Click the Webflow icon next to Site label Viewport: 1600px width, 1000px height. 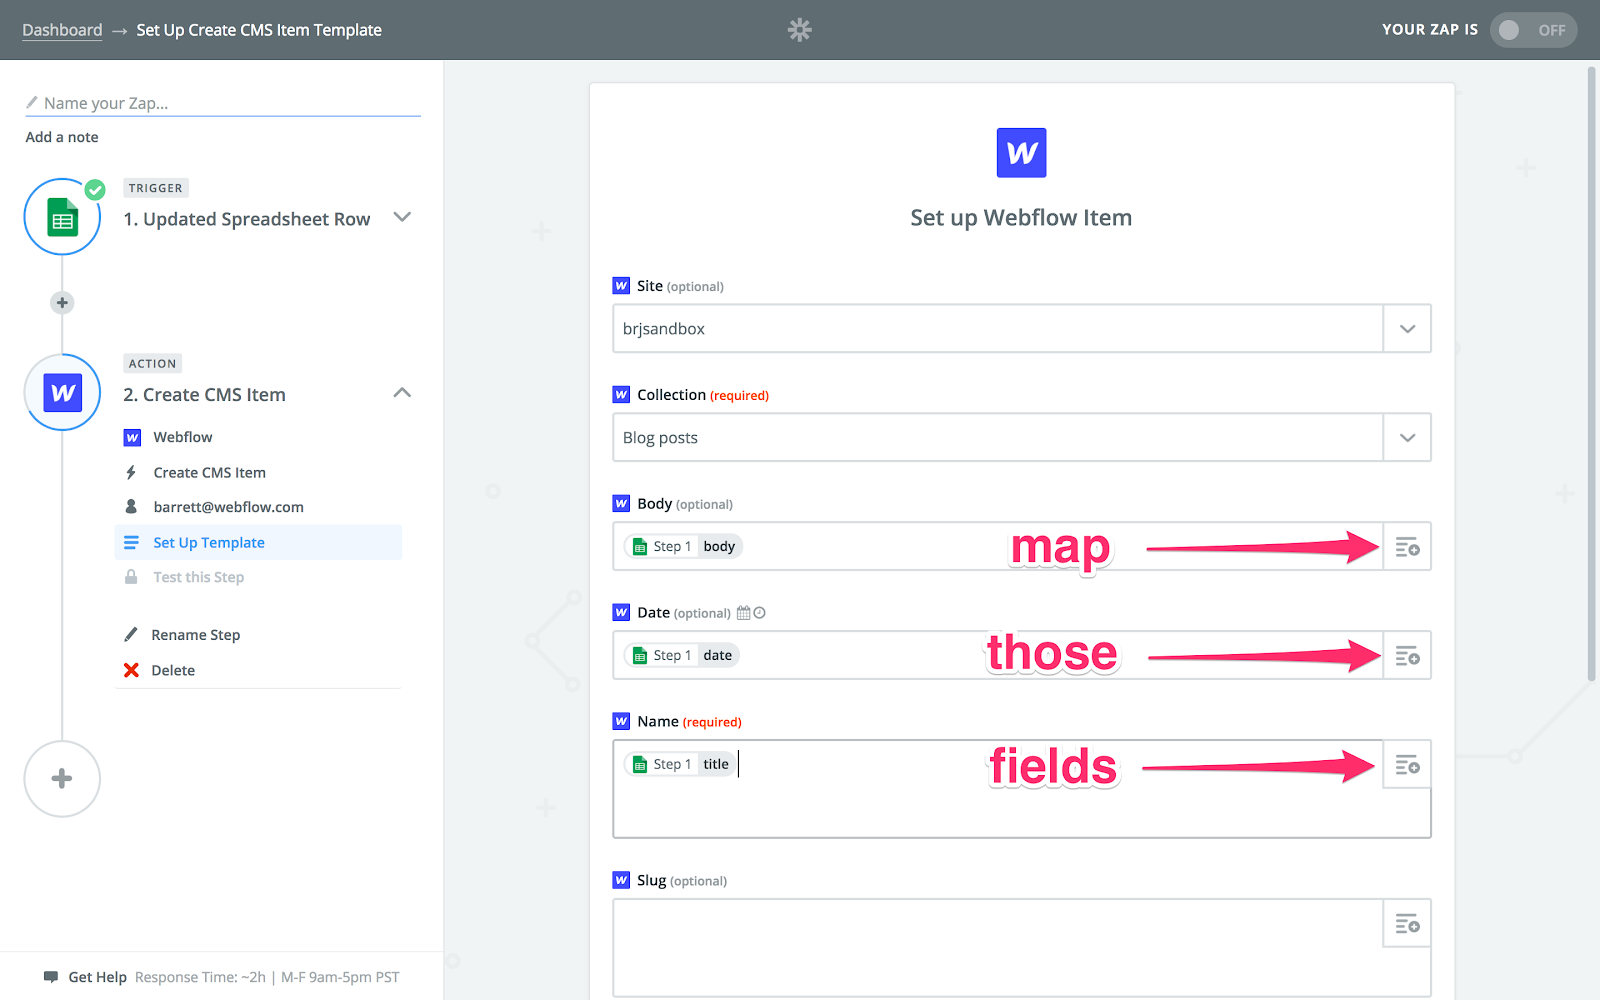coord(621,286)
